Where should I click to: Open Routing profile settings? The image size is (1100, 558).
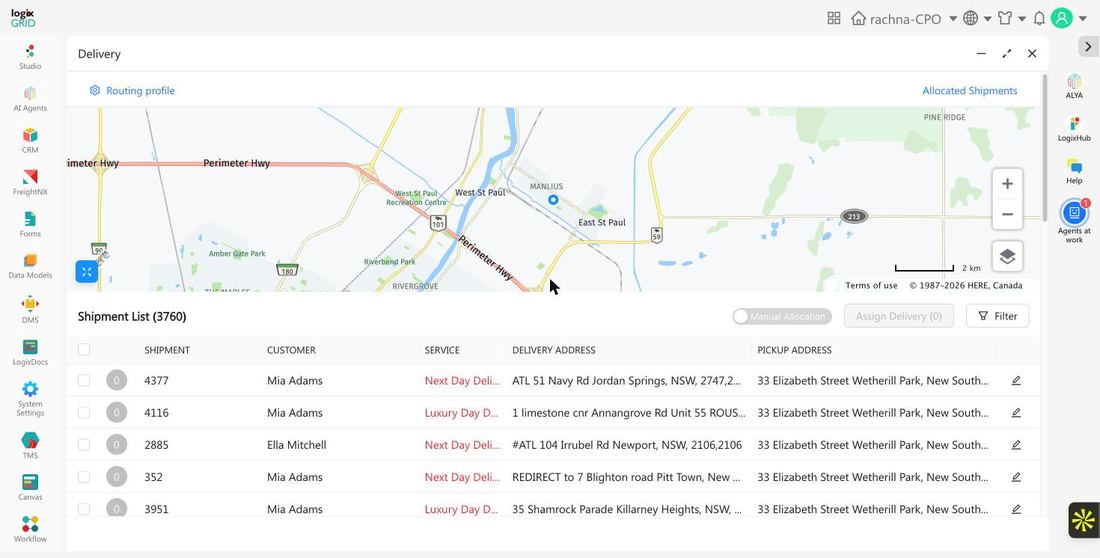coord(132,91)
